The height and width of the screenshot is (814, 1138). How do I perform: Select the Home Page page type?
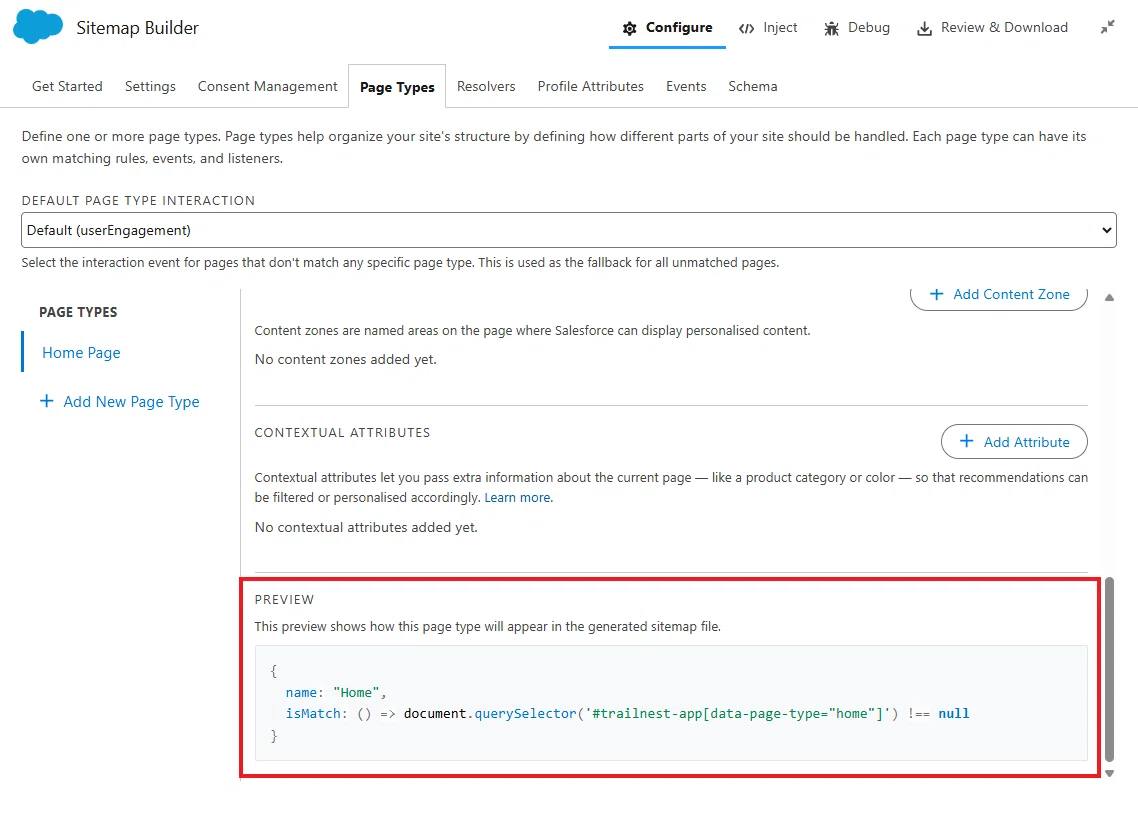[81, 353]
